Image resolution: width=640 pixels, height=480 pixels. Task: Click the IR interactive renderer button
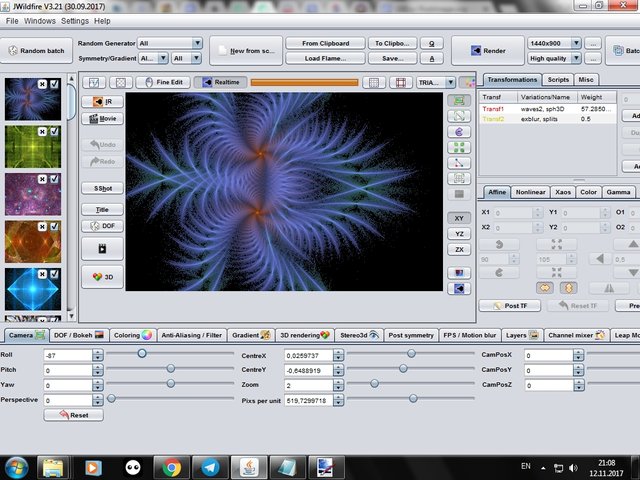[x=102, y=101]
